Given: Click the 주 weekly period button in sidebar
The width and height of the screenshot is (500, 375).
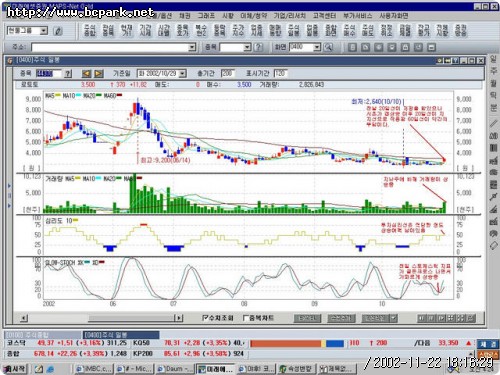Looking at the screenshot, I should coord(494,71).
